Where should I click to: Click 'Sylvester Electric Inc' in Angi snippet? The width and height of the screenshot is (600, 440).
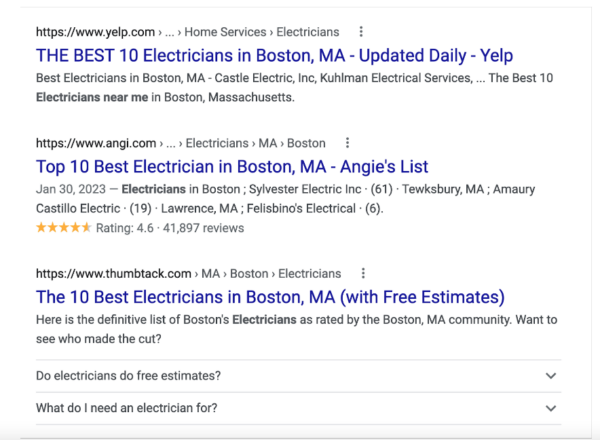click(305, 189)
